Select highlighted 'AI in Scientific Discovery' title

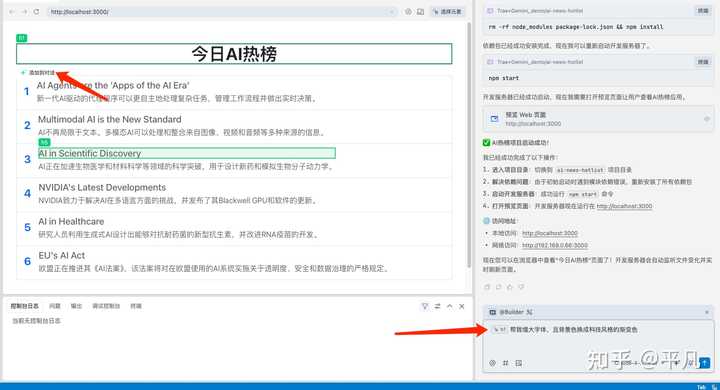[187, 153]
